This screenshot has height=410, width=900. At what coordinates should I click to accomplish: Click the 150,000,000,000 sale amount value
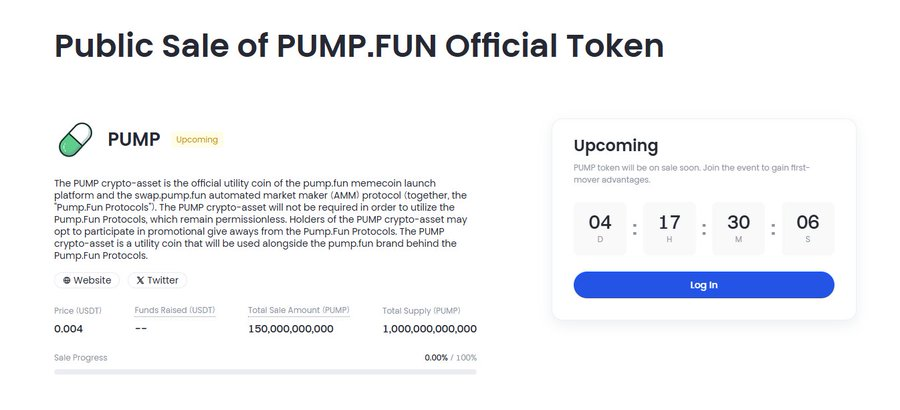pos(290,329)
